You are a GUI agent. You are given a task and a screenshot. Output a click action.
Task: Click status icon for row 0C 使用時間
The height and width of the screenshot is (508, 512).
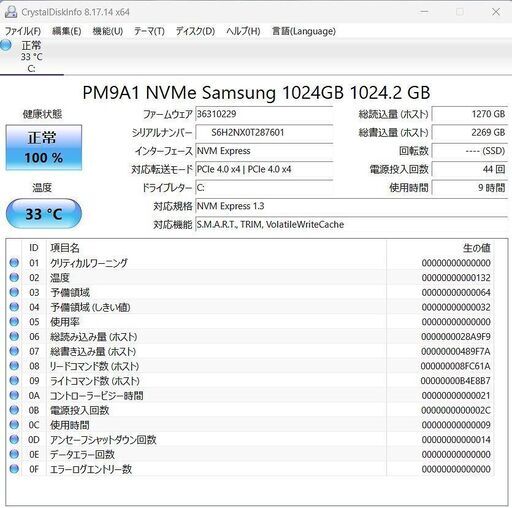(x=14, y=425)
